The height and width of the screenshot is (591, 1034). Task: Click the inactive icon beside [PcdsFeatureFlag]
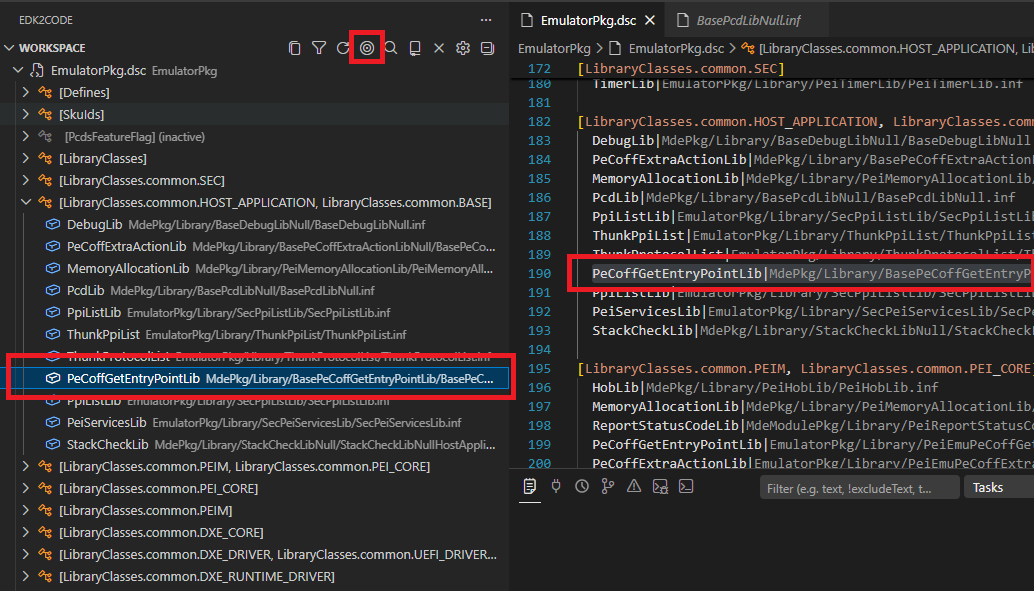point(45,137)
